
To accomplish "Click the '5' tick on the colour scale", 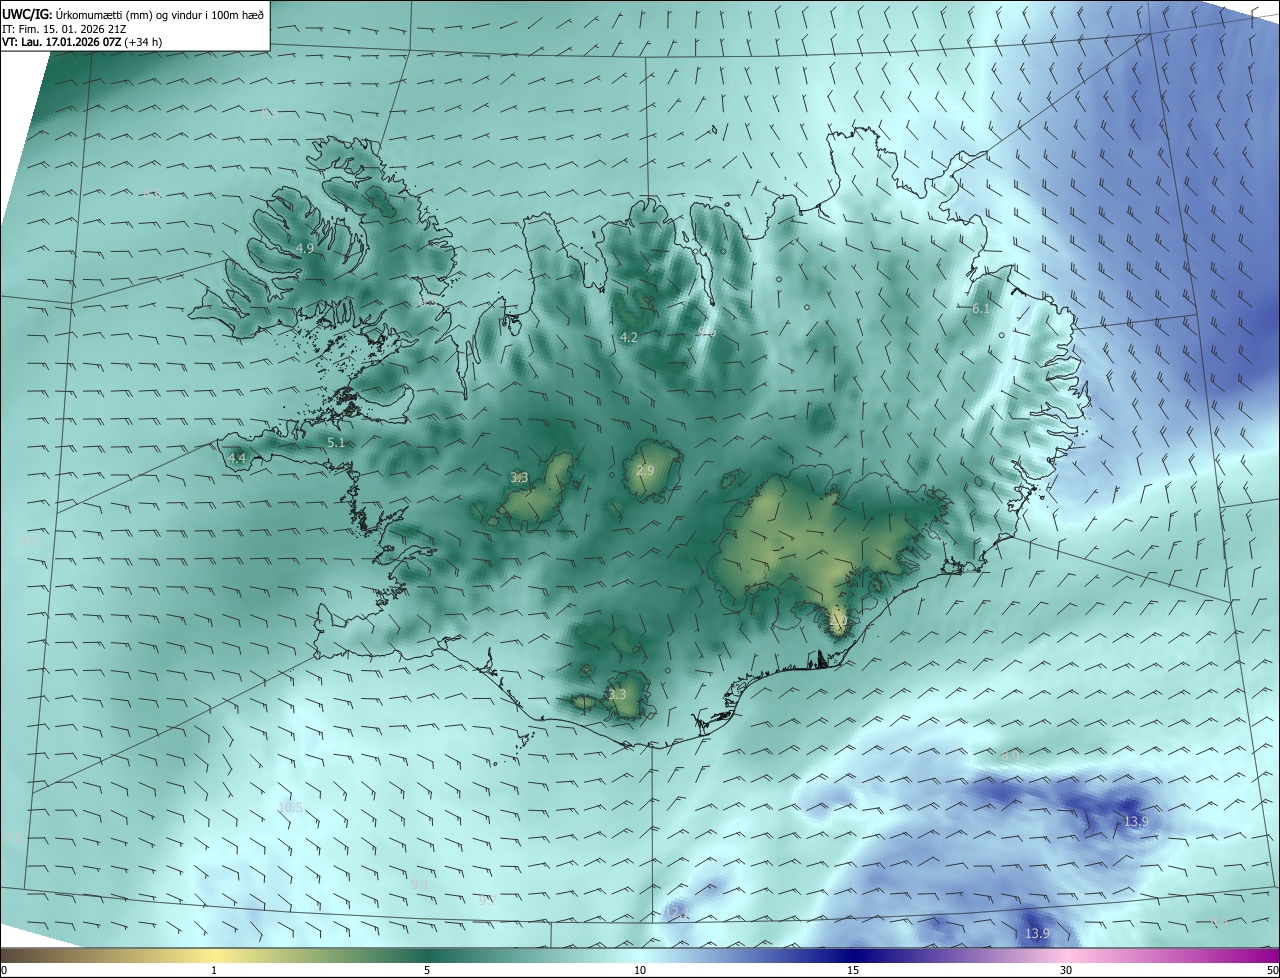I will (x=427, y=970).
